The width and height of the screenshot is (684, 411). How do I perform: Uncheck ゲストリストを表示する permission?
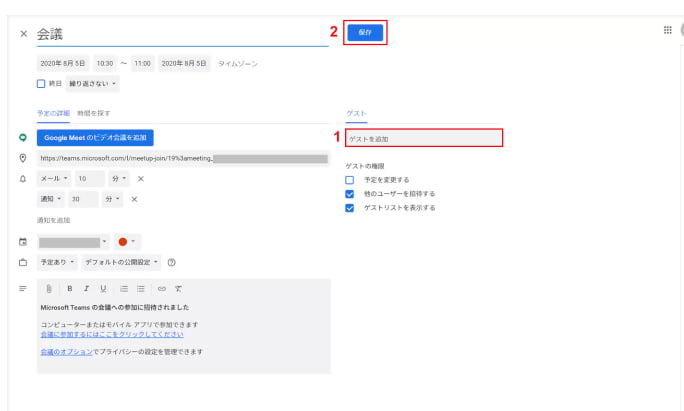point(349,208)
